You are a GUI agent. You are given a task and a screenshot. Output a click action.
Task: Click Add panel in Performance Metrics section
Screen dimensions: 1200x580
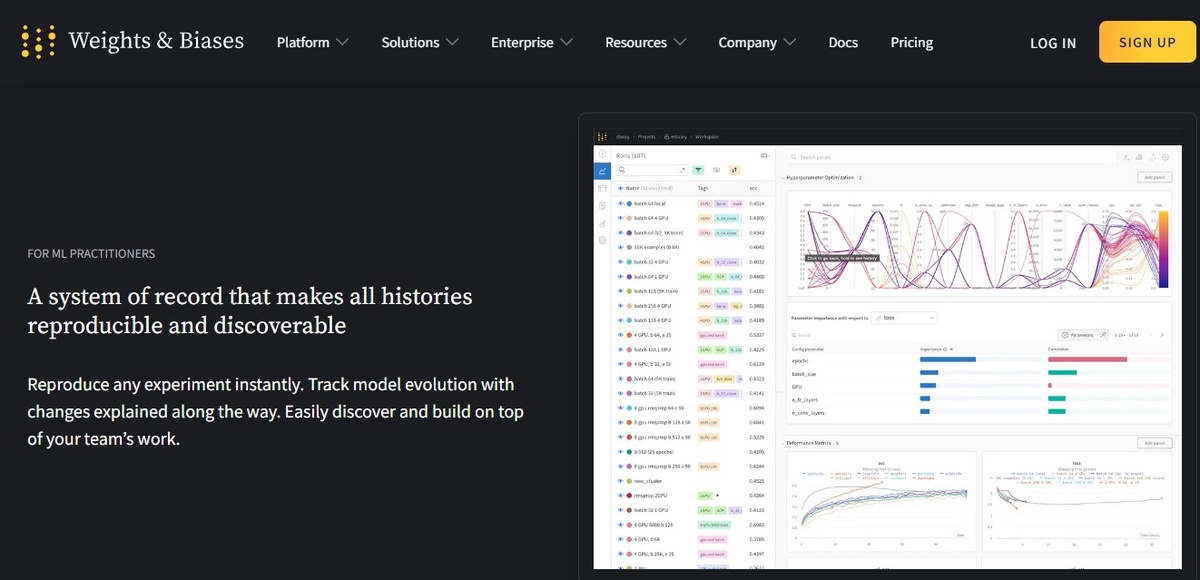click(1153, 442)
